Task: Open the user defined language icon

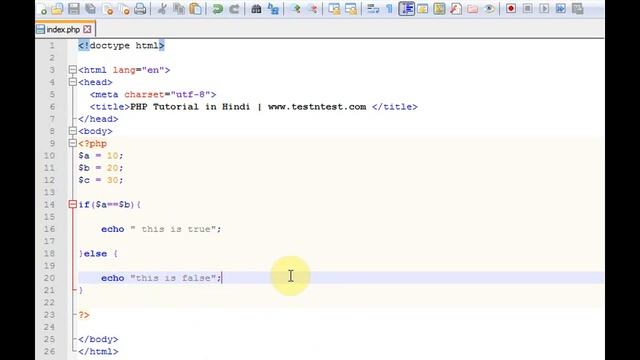Action: coord(423,9)
